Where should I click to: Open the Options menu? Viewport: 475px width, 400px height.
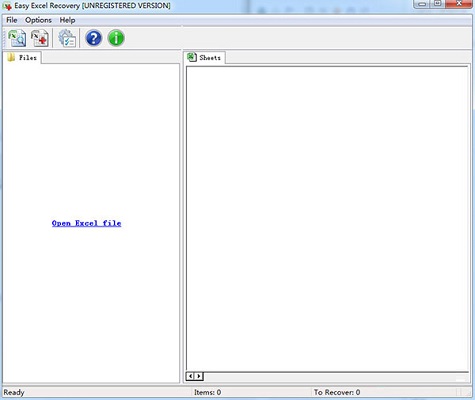[x=38, y=20]
